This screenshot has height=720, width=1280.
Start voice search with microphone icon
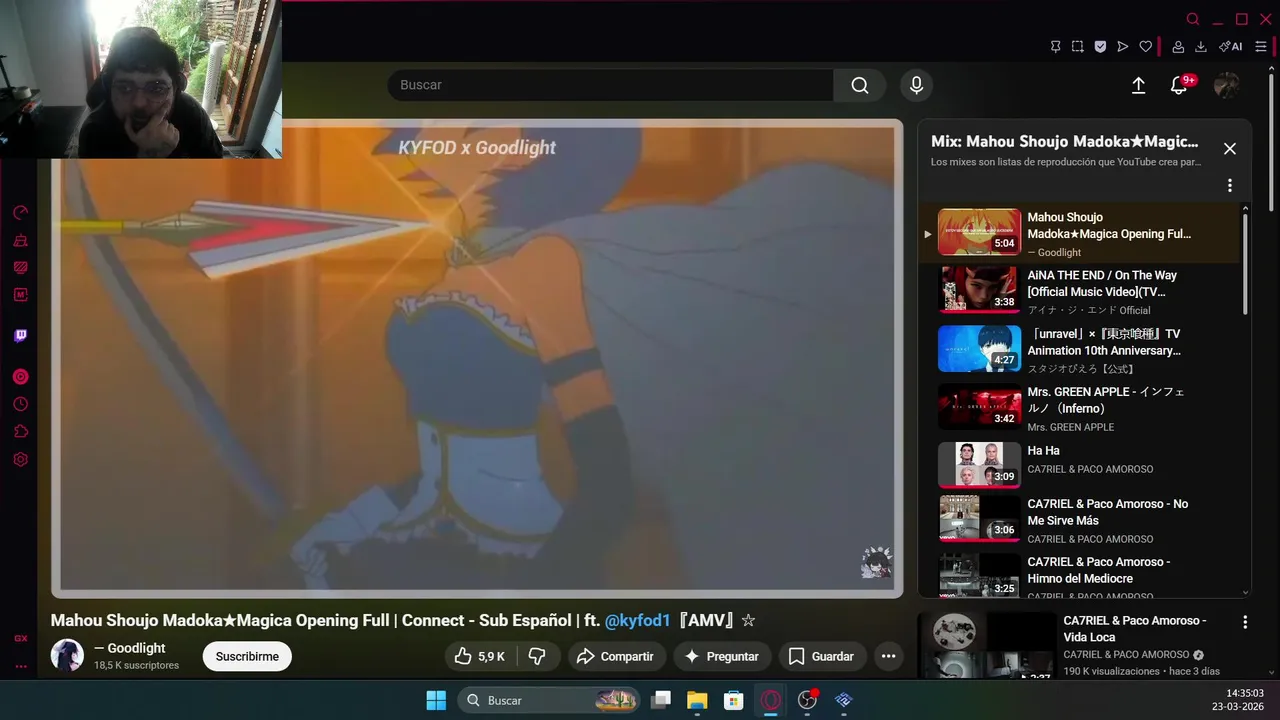pyautogui.click(x=916, y=85)
